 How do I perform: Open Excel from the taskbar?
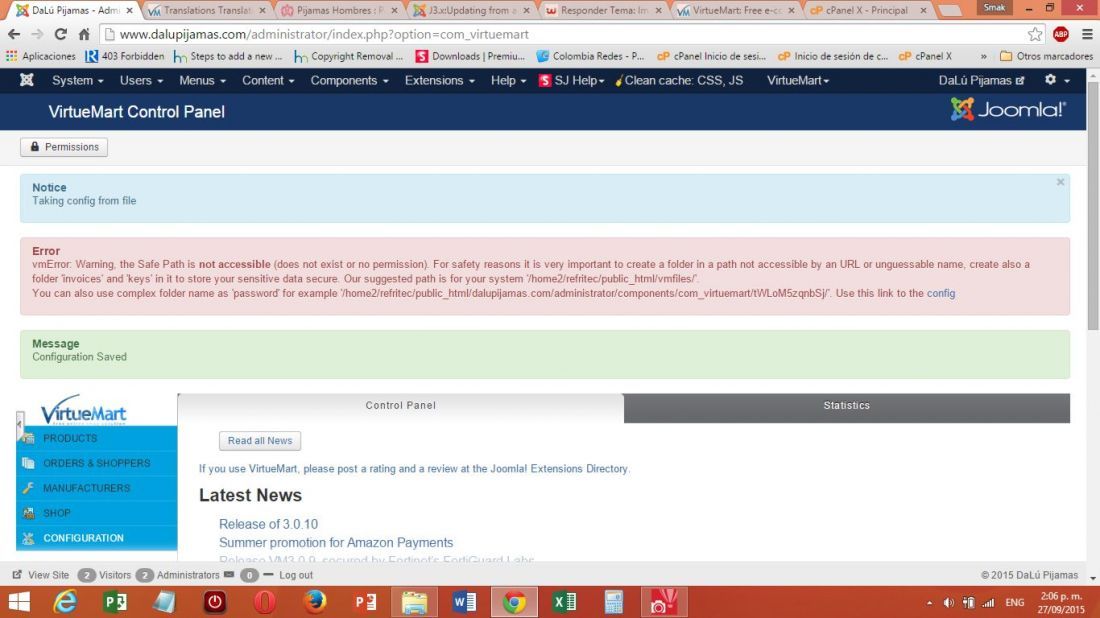(564, 602)
